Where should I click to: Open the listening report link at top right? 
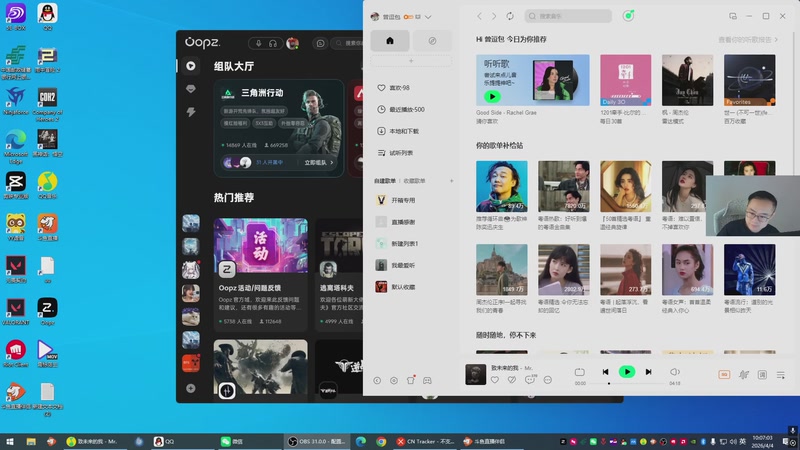click(748, 39)
